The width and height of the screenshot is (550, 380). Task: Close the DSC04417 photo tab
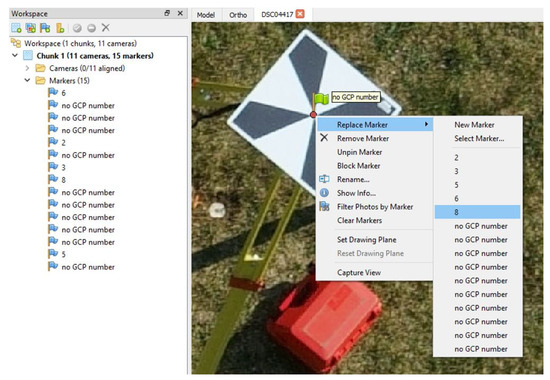[300, 14]
